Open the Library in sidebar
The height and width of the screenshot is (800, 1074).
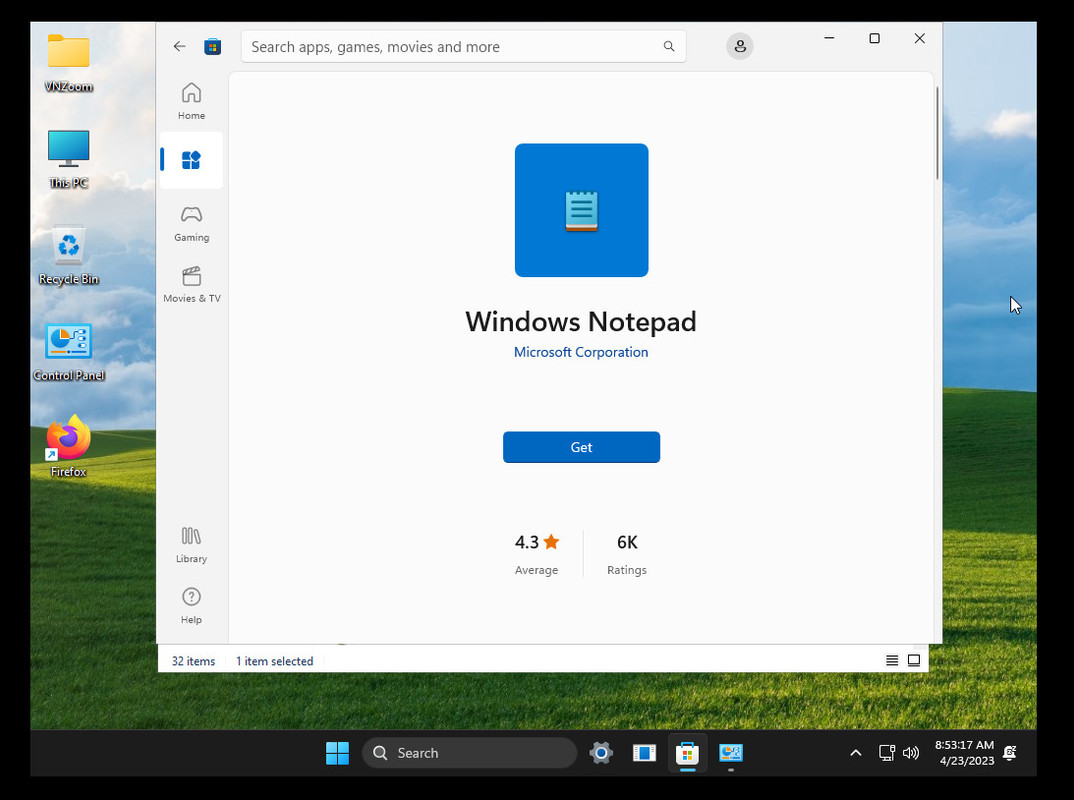tap(191, 545)
